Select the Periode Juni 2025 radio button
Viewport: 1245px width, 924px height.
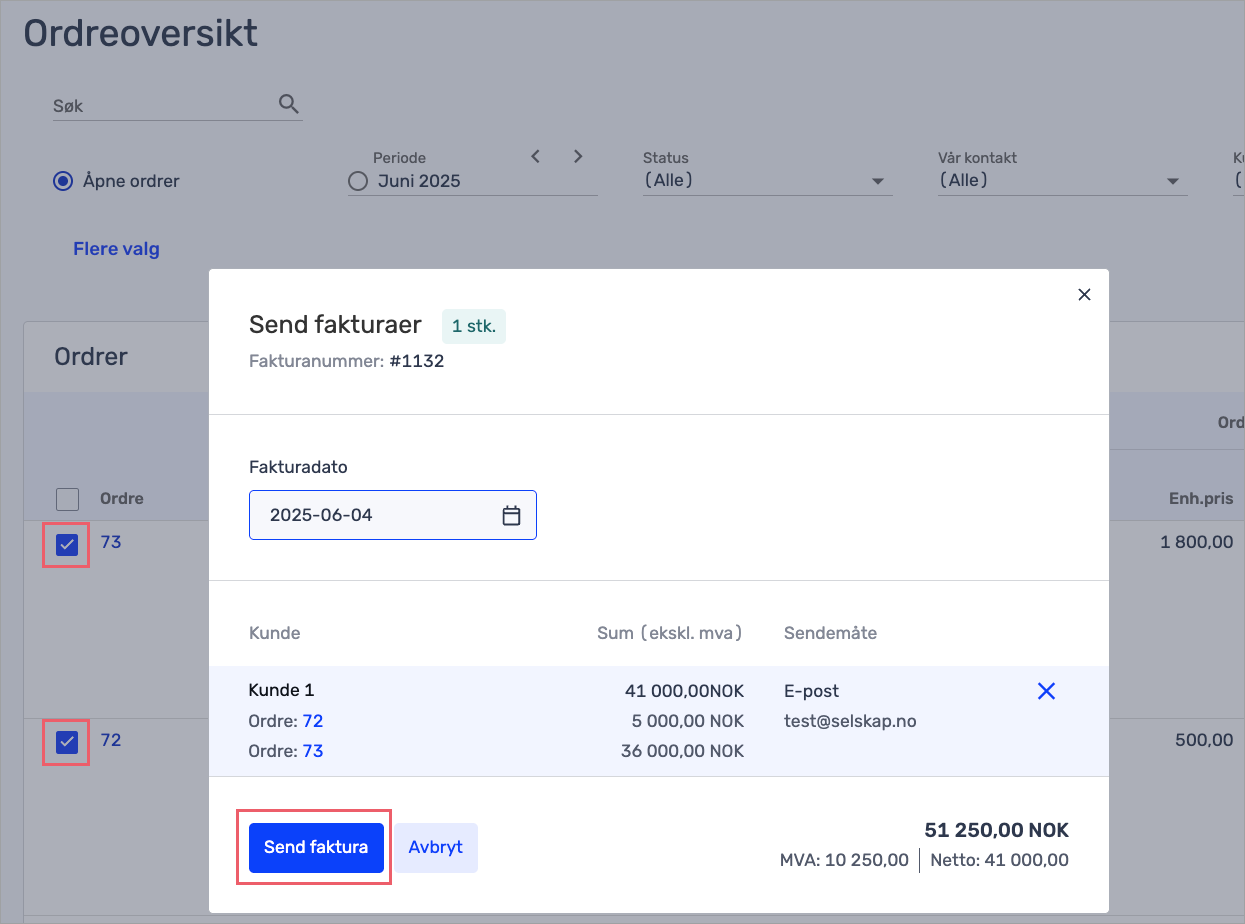tap(358, 182)
